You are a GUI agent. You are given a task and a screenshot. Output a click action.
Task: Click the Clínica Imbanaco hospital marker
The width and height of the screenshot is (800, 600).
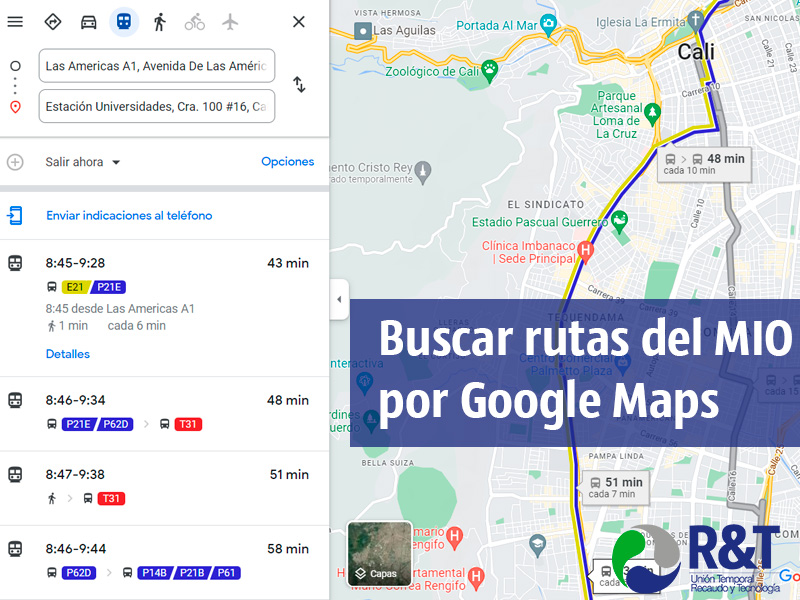[x=585, y=252]
